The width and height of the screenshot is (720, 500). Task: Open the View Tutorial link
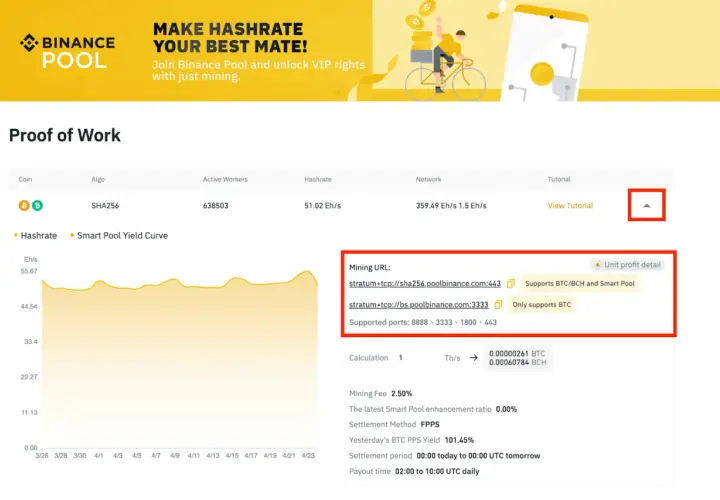pyautogui.click(x=570, y=206)
